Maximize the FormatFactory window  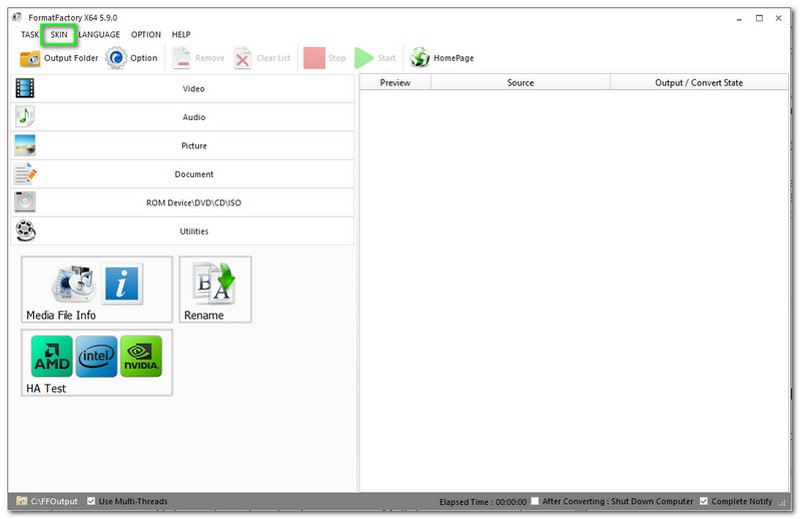759,18
